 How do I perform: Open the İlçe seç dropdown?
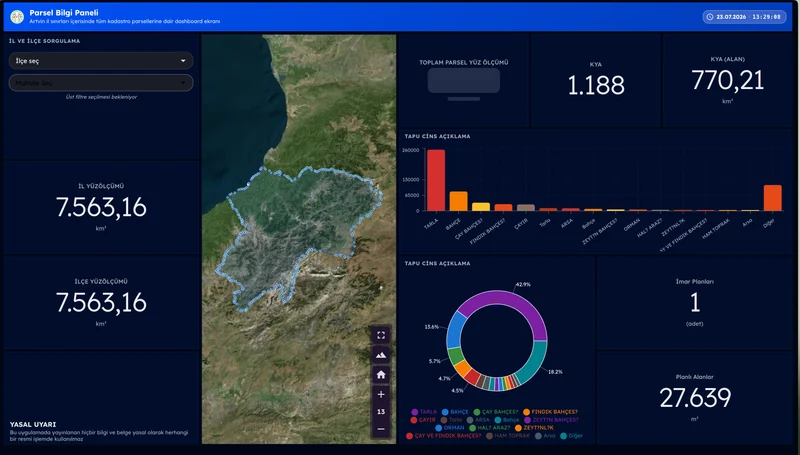(x=101, y=61)
